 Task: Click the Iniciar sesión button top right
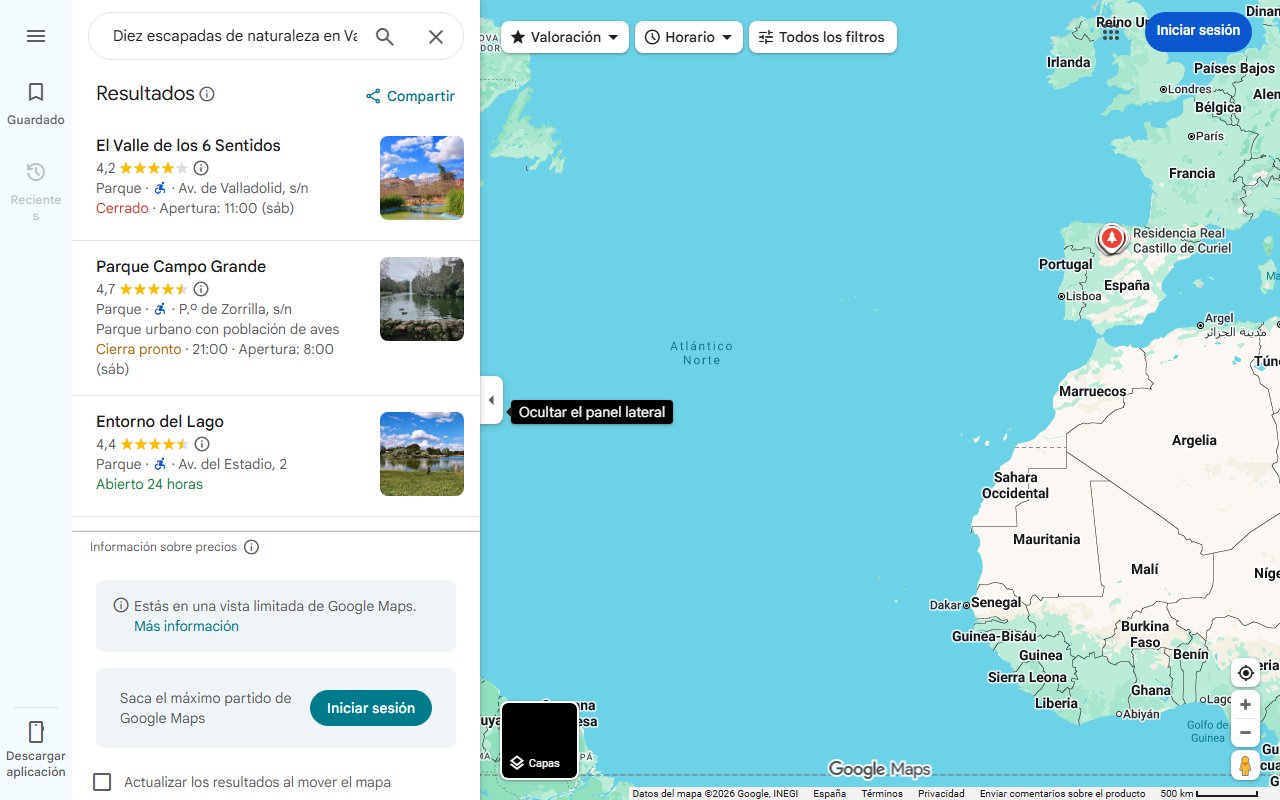(1198, 31)
